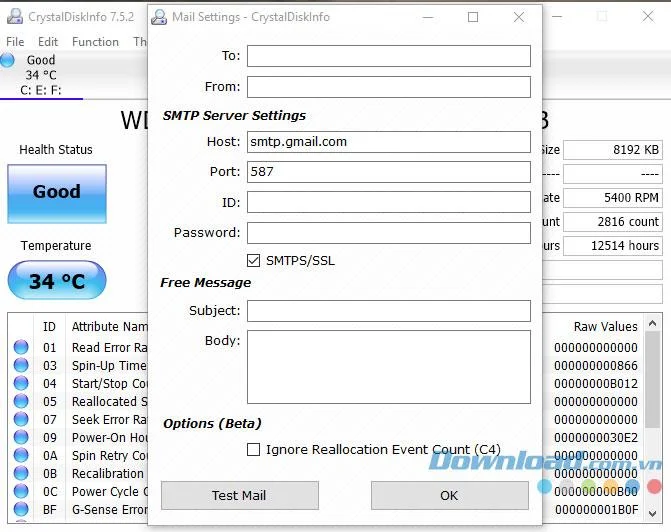671x532 pixels.
Task: Click the status orb for Reallocated Sectors row 05
Action: click(x=21, y=401)
